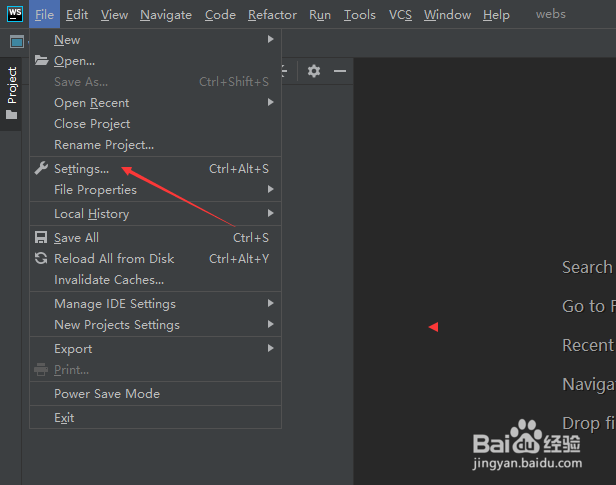The image size is (616, 485).
Task: Open the VCS menu
Action: (x=400, y=15)
